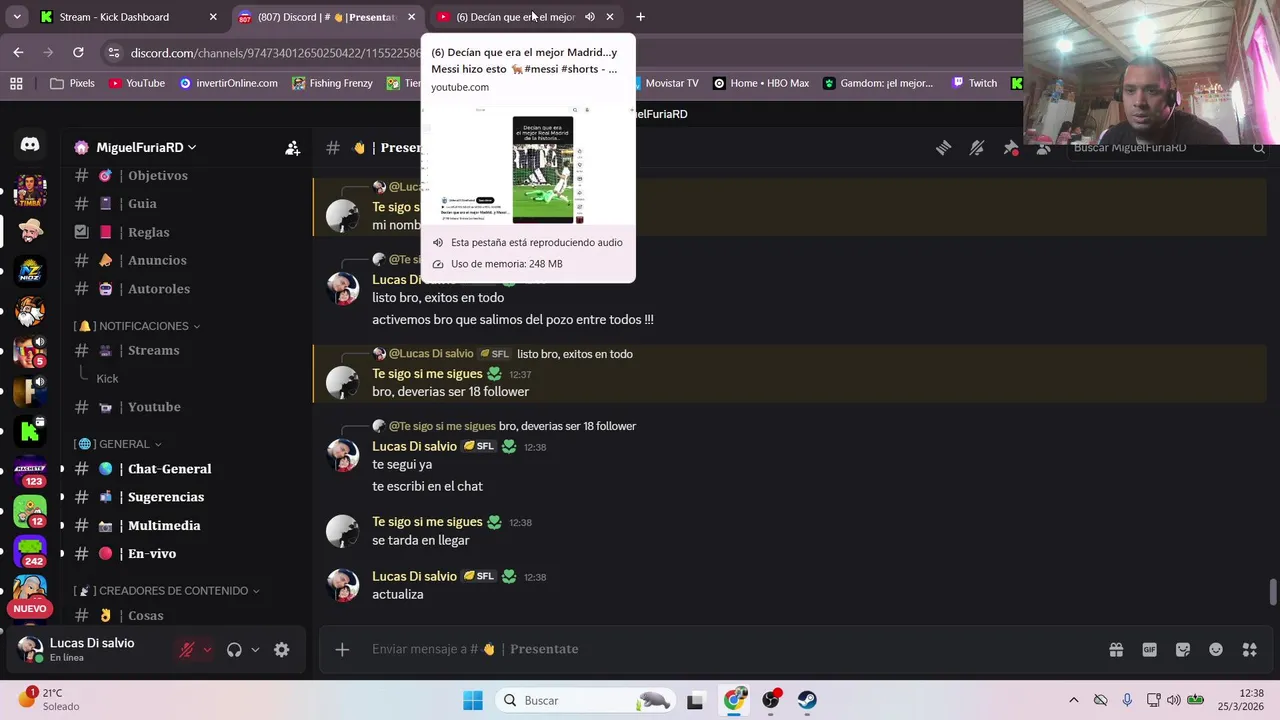Switch to the Discord Presentate tab

point(327,17)
